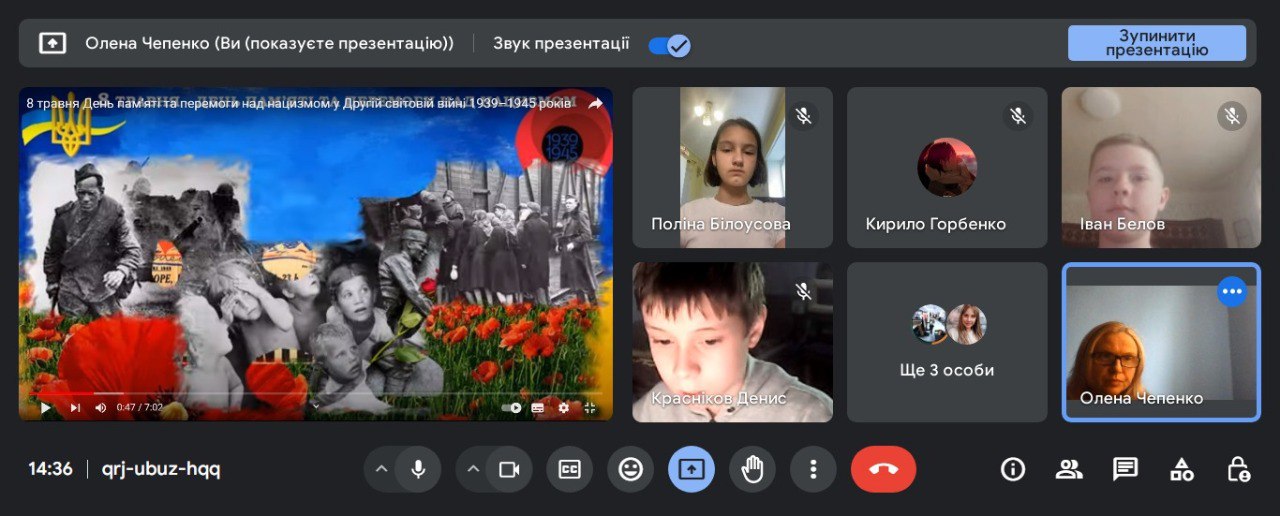The image size is (1280, 516).
Task: Toggle YouTube autoplay switch in video player
Action: (x=513, y=408)
